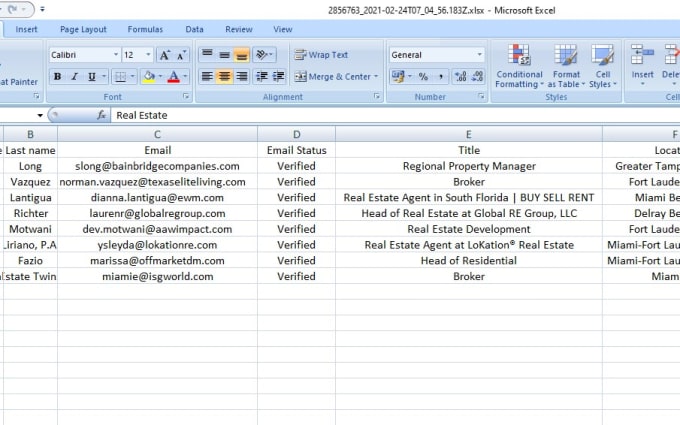The height and width of the screenshot is (425, 680).
Task: Apply Percent Style
Action: click(423, 77)
